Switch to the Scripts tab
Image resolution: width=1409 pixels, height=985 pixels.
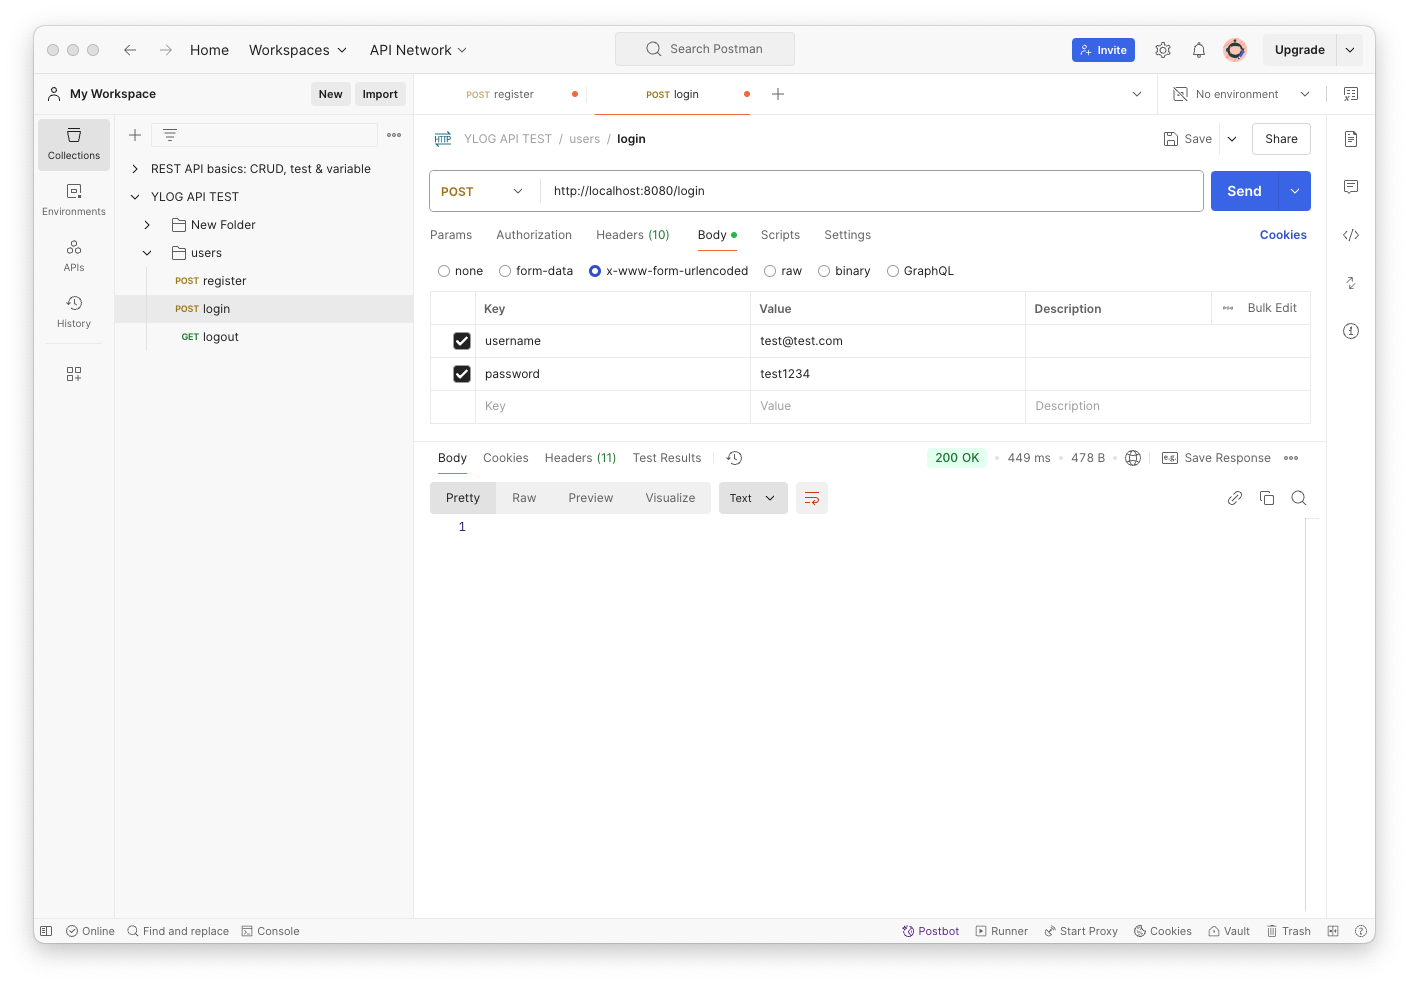click(x=780, y=235)
